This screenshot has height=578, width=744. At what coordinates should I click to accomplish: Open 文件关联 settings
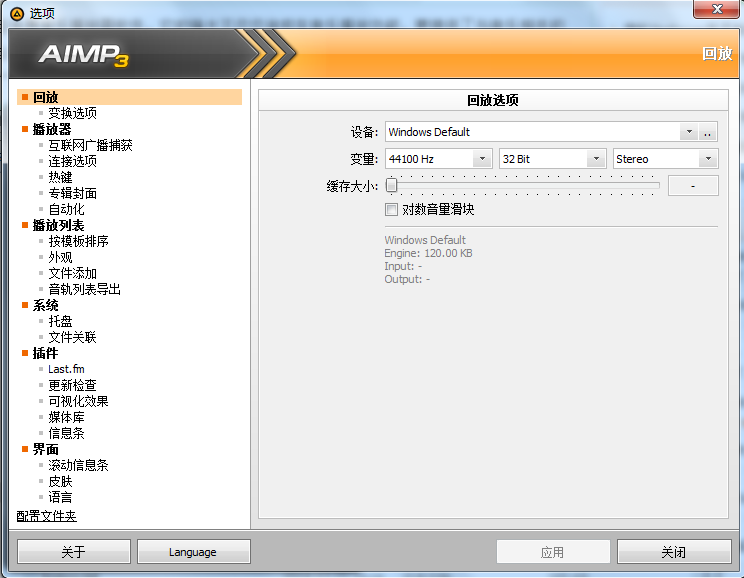click(x=73, y=337)
